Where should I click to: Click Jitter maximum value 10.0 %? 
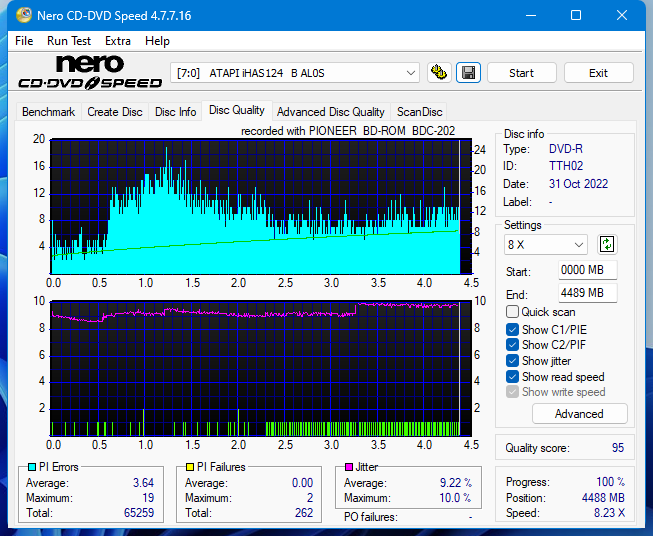coord(455,498)
